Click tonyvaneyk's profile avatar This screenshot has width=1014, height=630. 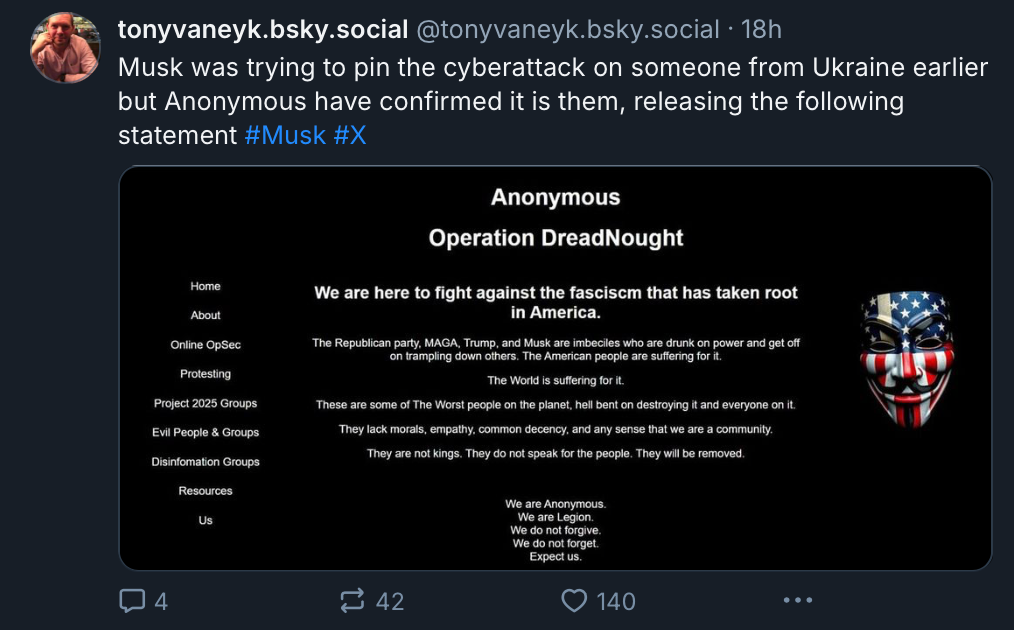64,46
